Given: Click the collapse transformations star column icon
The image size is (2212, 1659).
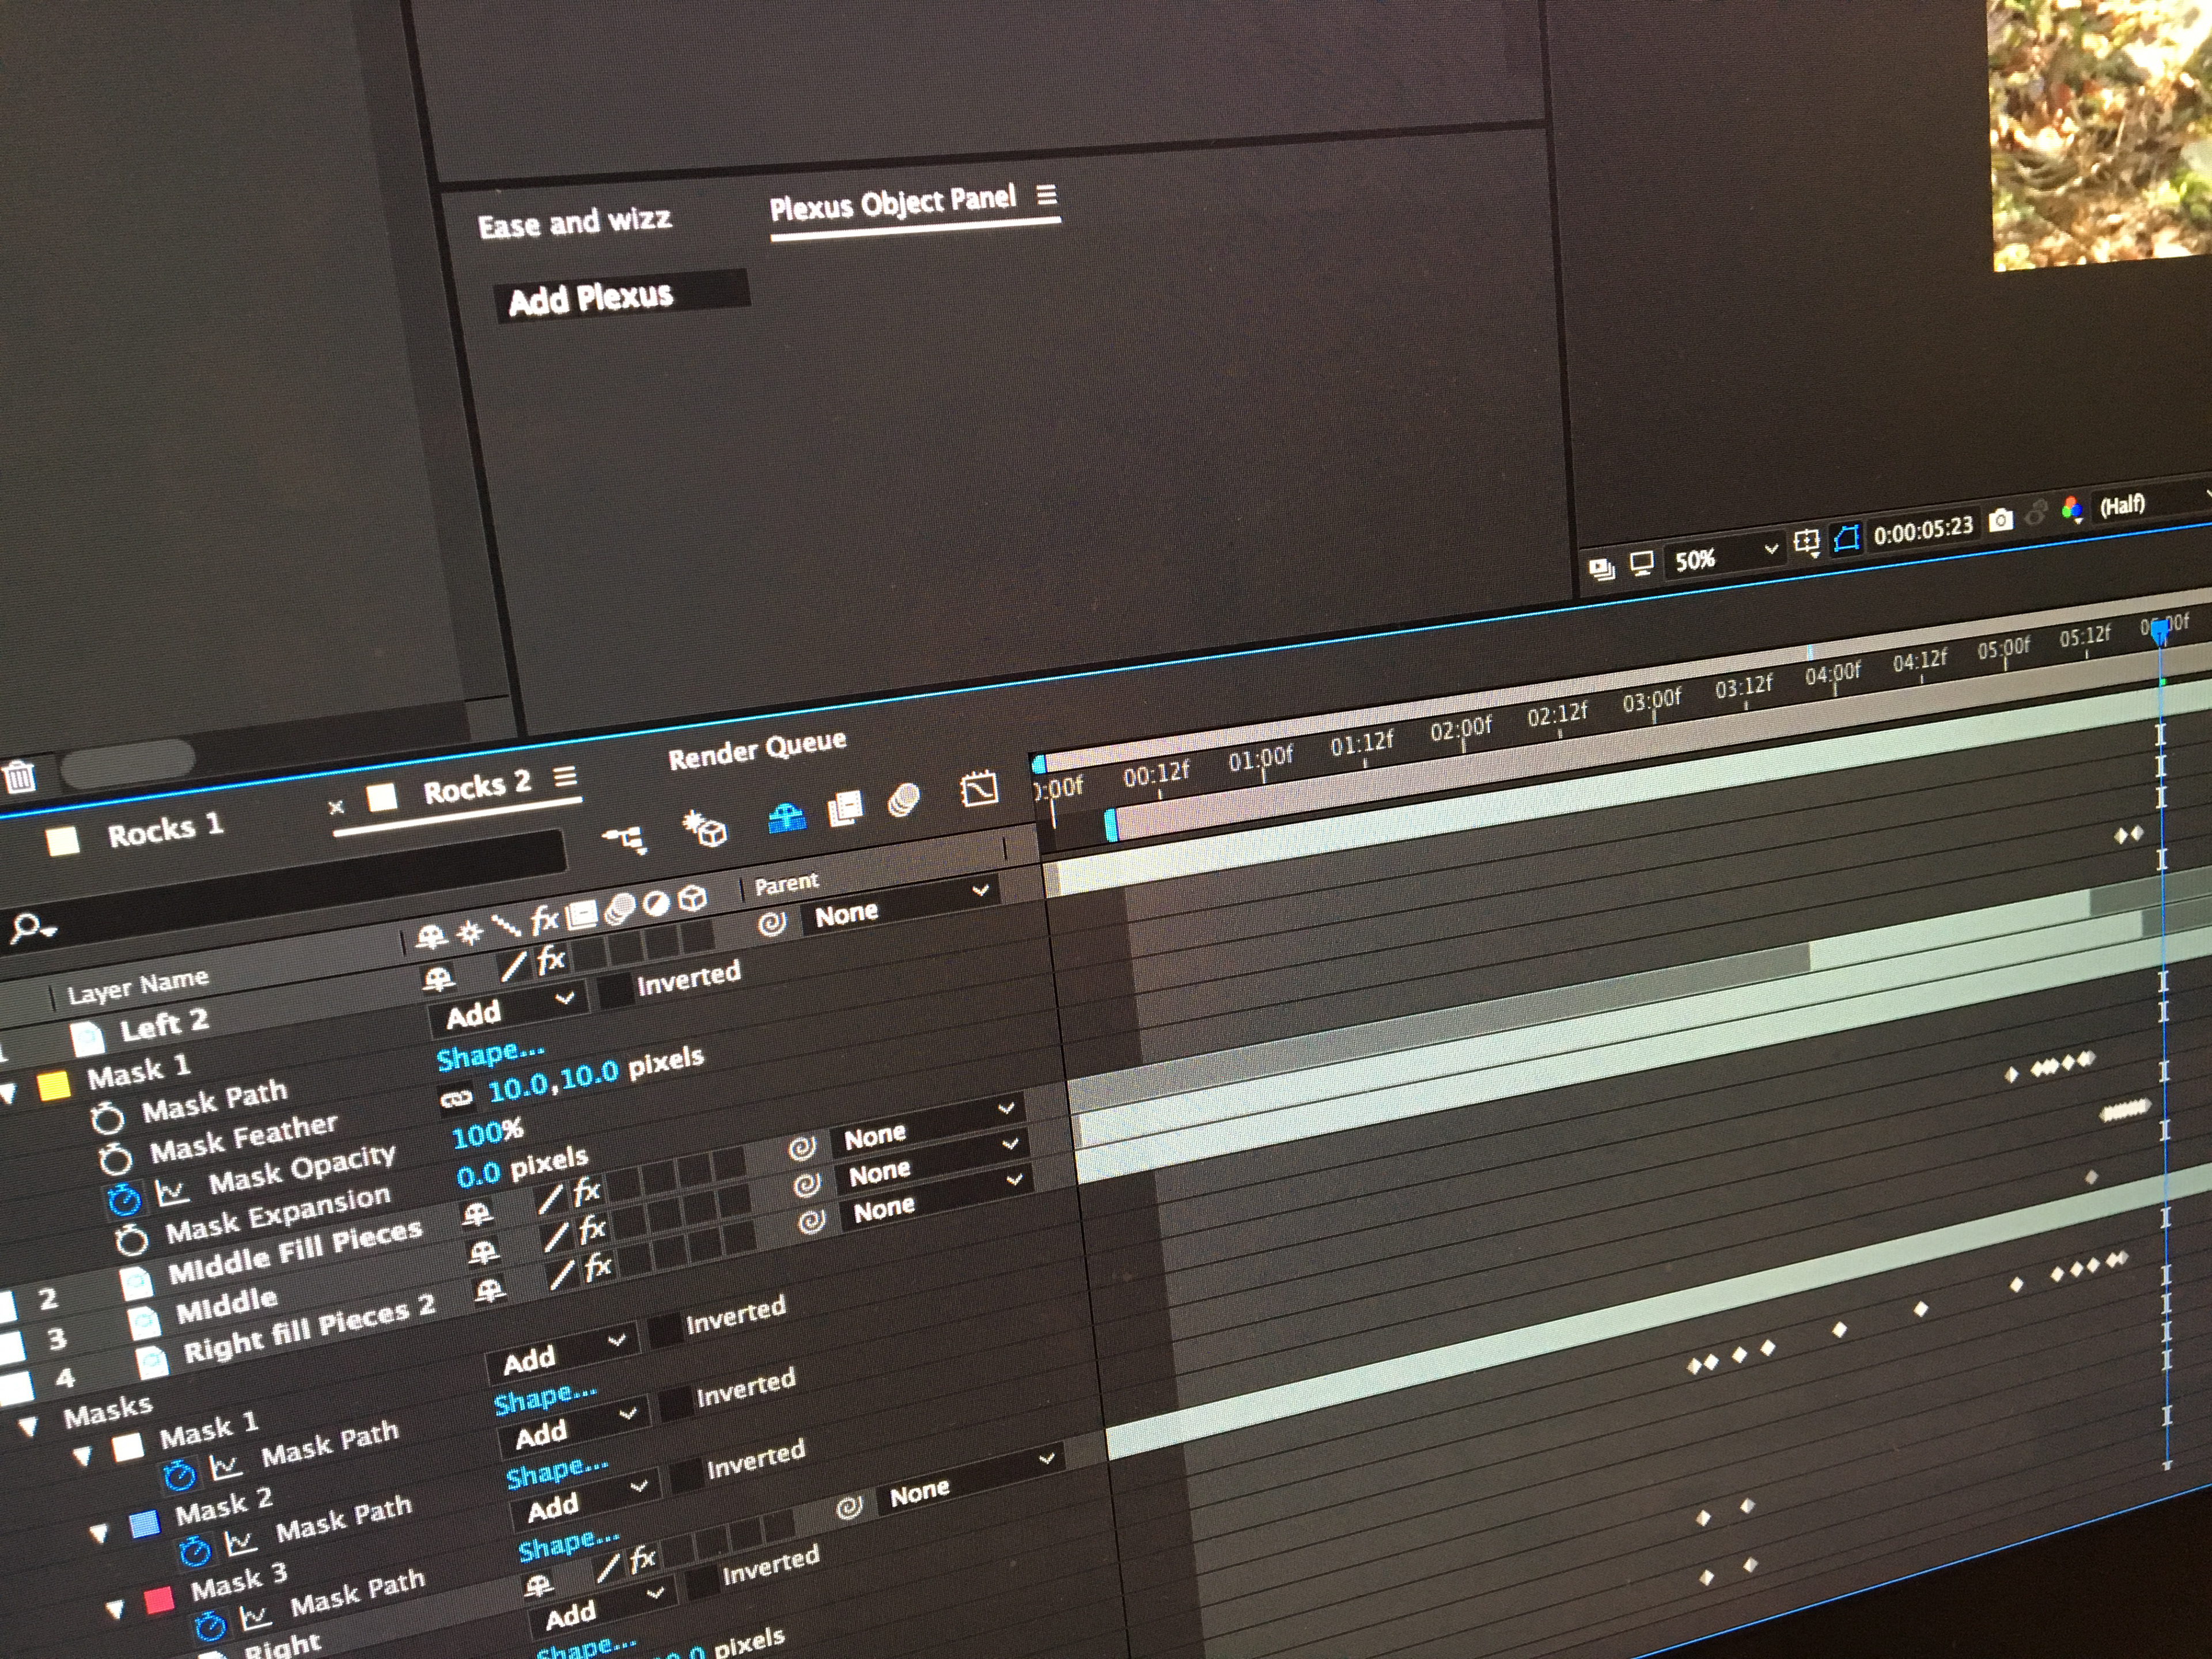Looking at the screenshot, I should tap(469, 932).
